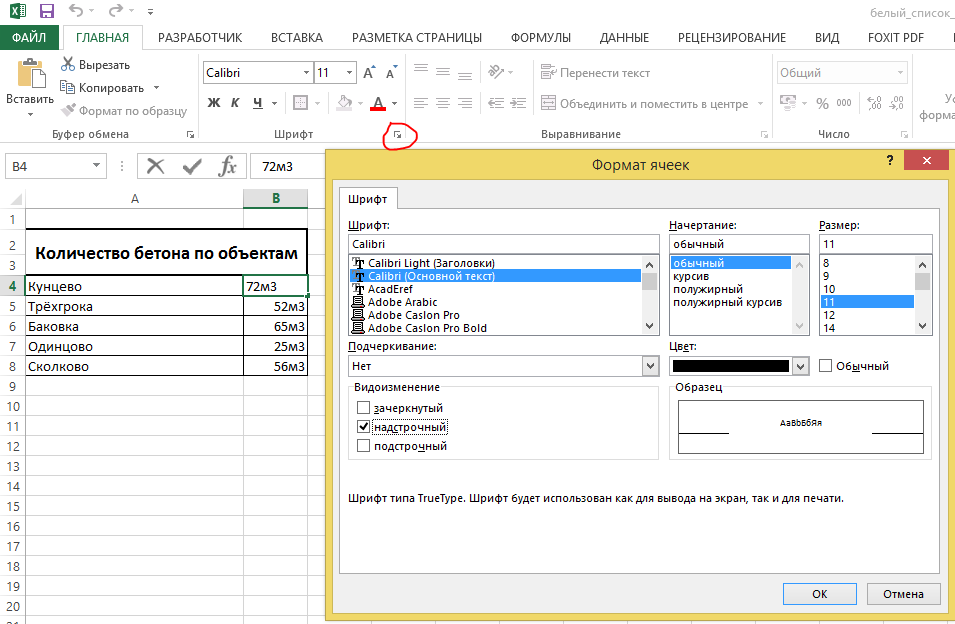Click the fill color bucket icon

344,103
